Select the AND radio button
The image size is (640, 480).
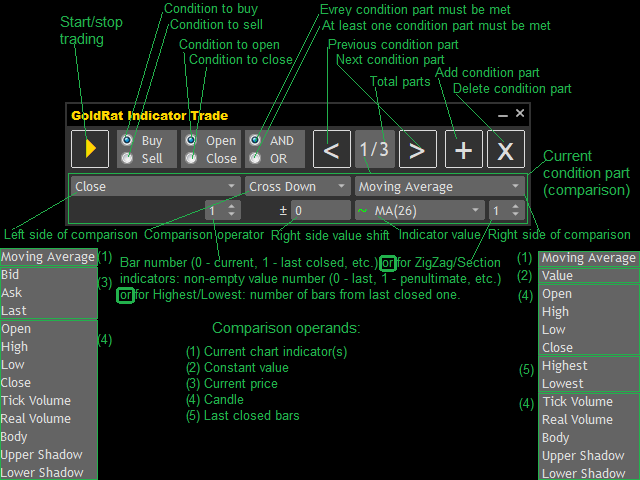pyautogui.click(x=255, y=140)
